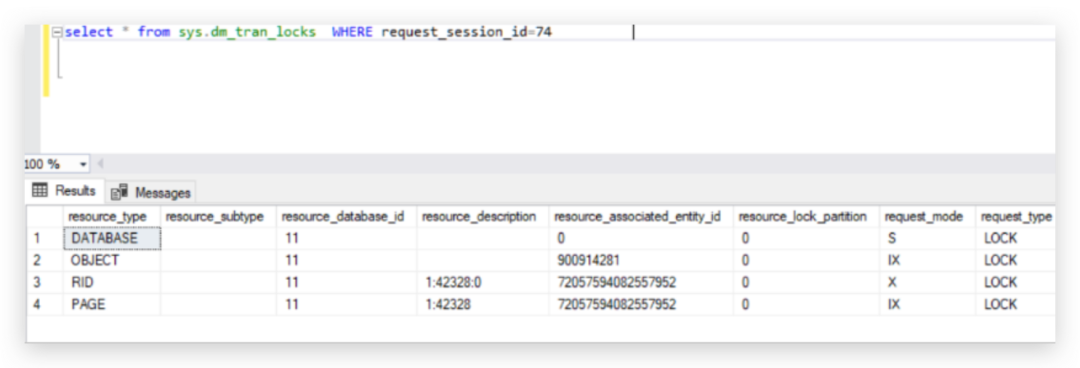Click database id 11 in DATABASE row
1080x368 pixels.
point(346,238)
